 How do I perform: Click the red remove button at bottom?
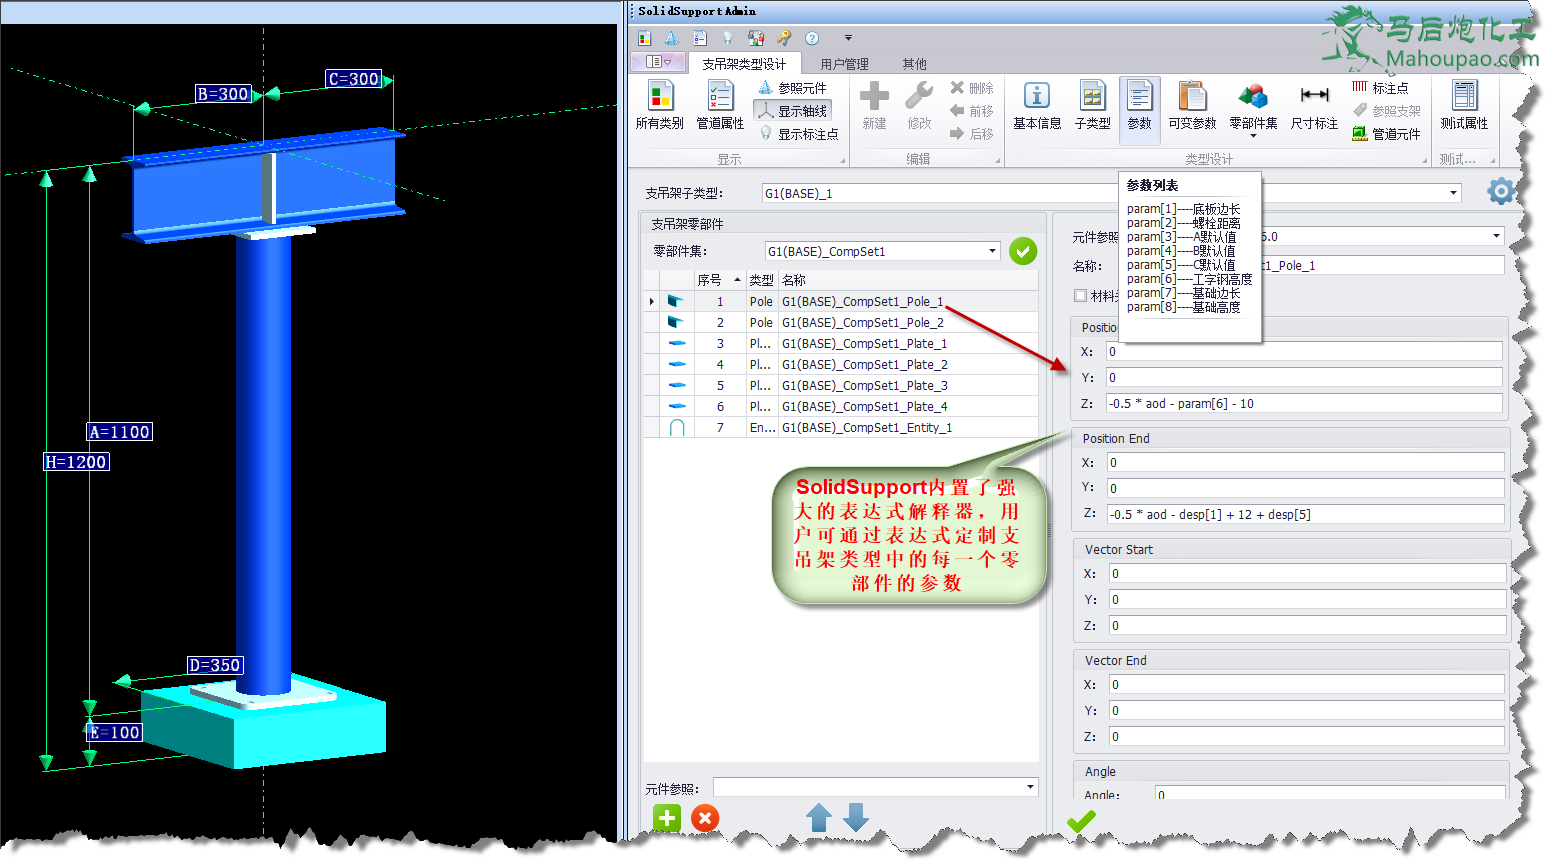705,818
